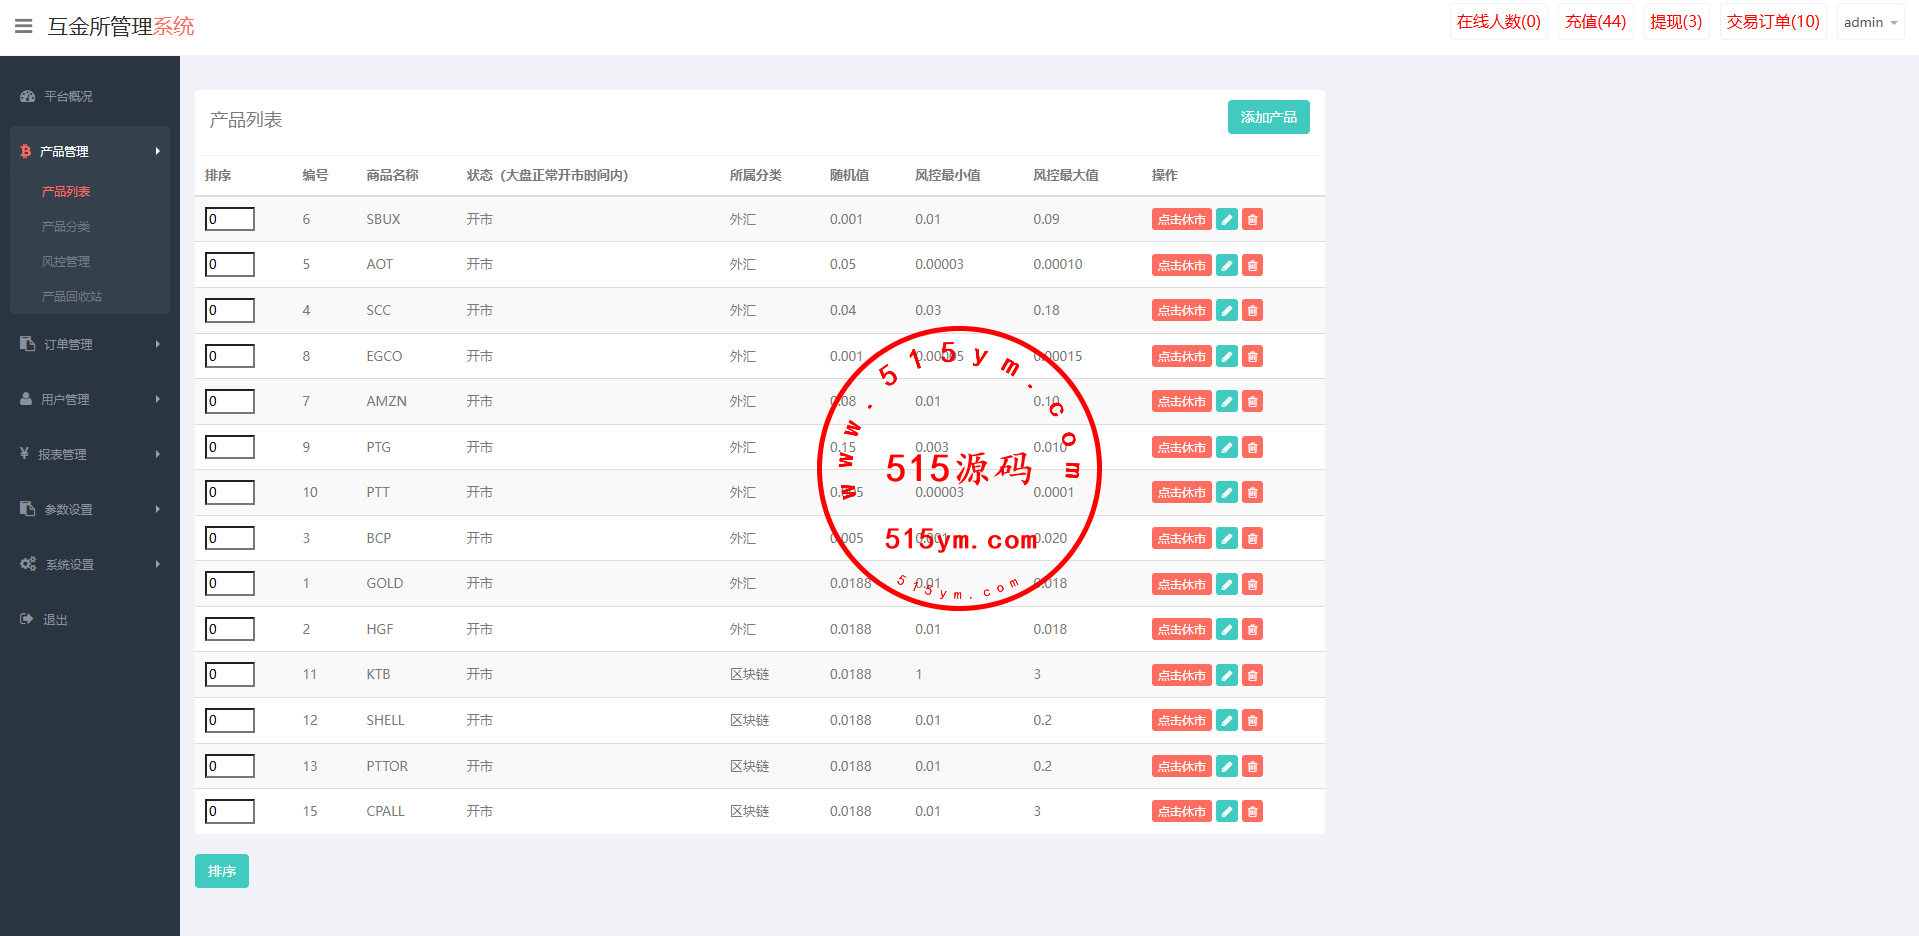Toggle market closed for SCC product
This screenshot has height=936, width=1919.
pos(1181,311)
